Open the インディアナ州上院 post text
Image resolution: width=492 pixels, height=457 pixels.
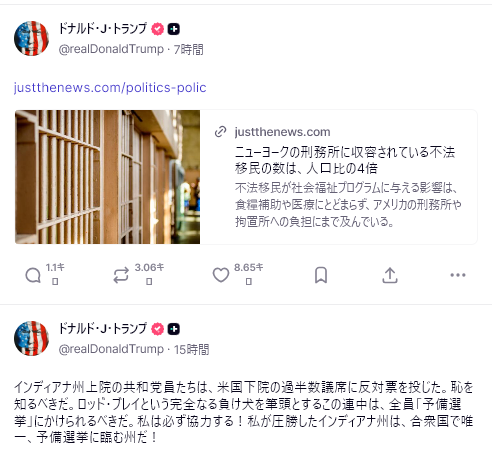tap(244, 412)
